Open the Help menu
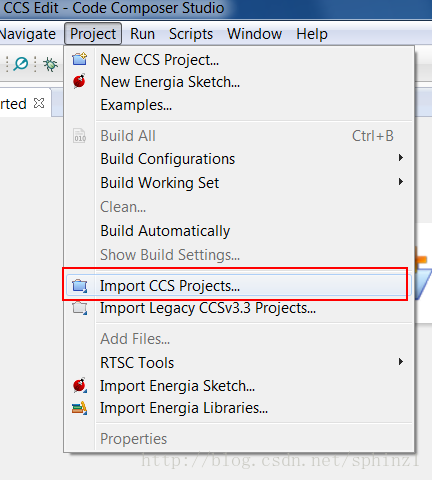 (312, 34)
